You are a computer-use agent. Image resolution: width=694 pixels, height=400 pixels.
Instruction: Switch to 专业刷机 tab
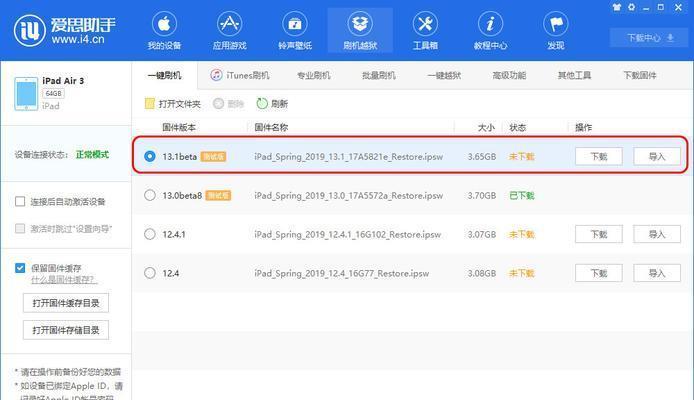pos(313,75)
